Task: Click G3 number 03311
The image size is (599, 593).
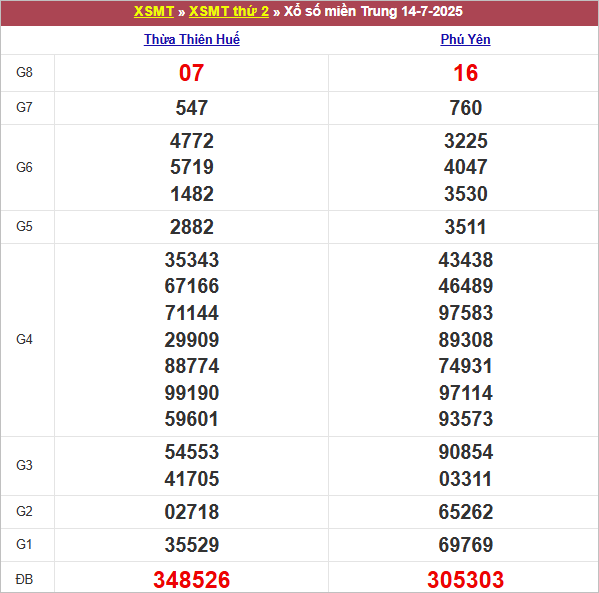Action: point(465,479)
